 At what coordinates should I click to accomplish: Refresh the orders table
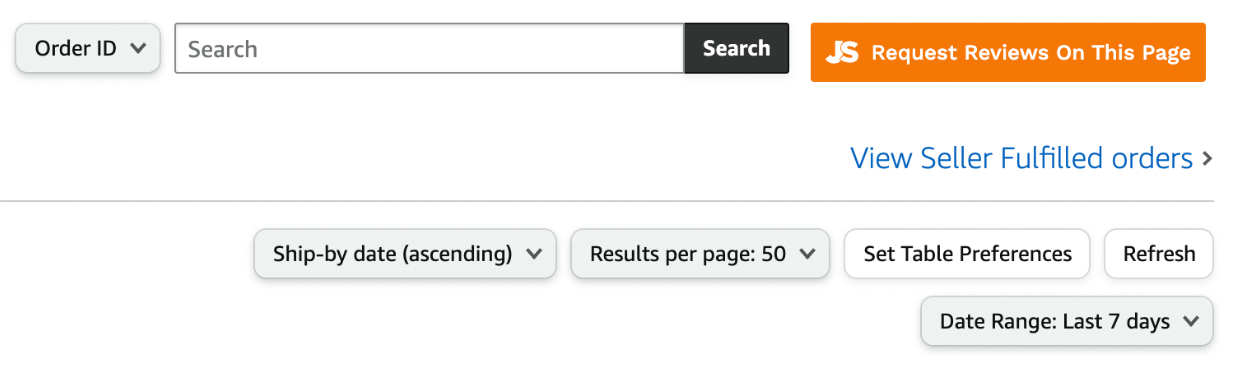[1159, 254]
